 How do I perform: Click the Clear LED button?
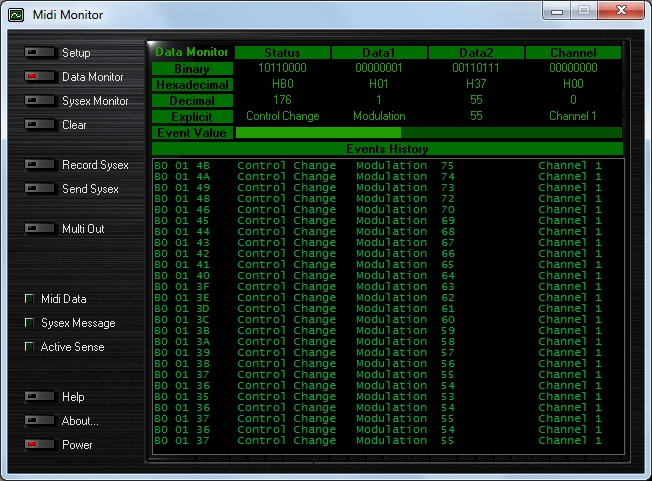click(40, 124)
